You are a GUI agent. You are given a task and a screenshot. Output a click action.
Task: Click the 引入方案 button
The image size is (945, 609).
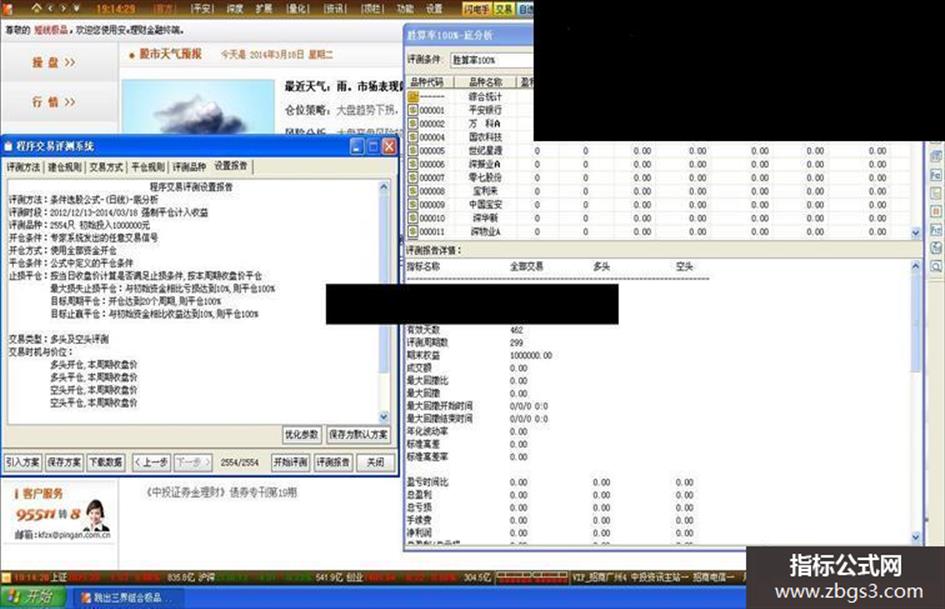(x=22, y=462)
